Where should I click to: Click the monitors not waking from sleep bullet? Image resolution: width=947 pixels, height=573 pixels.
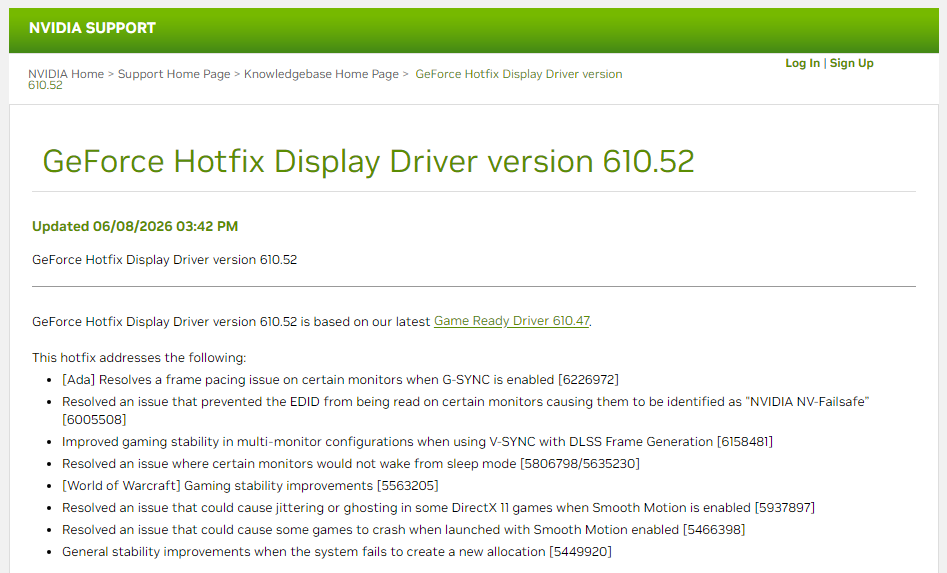350,464
